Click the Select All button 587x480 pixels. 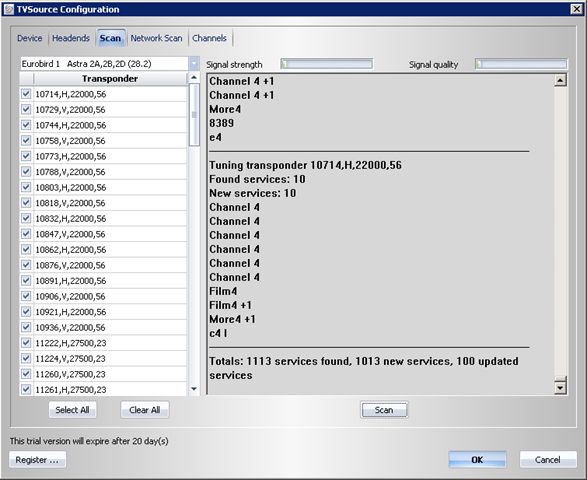(72, 410)
